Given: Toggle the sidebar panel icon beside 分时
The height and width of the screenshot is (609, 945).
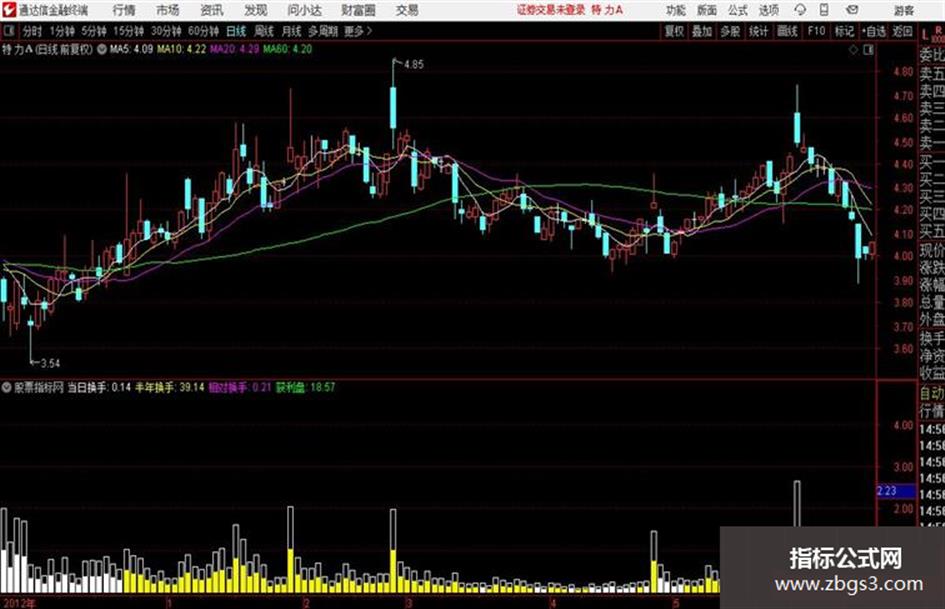Looking at the screenshot, I should [9, 30].
